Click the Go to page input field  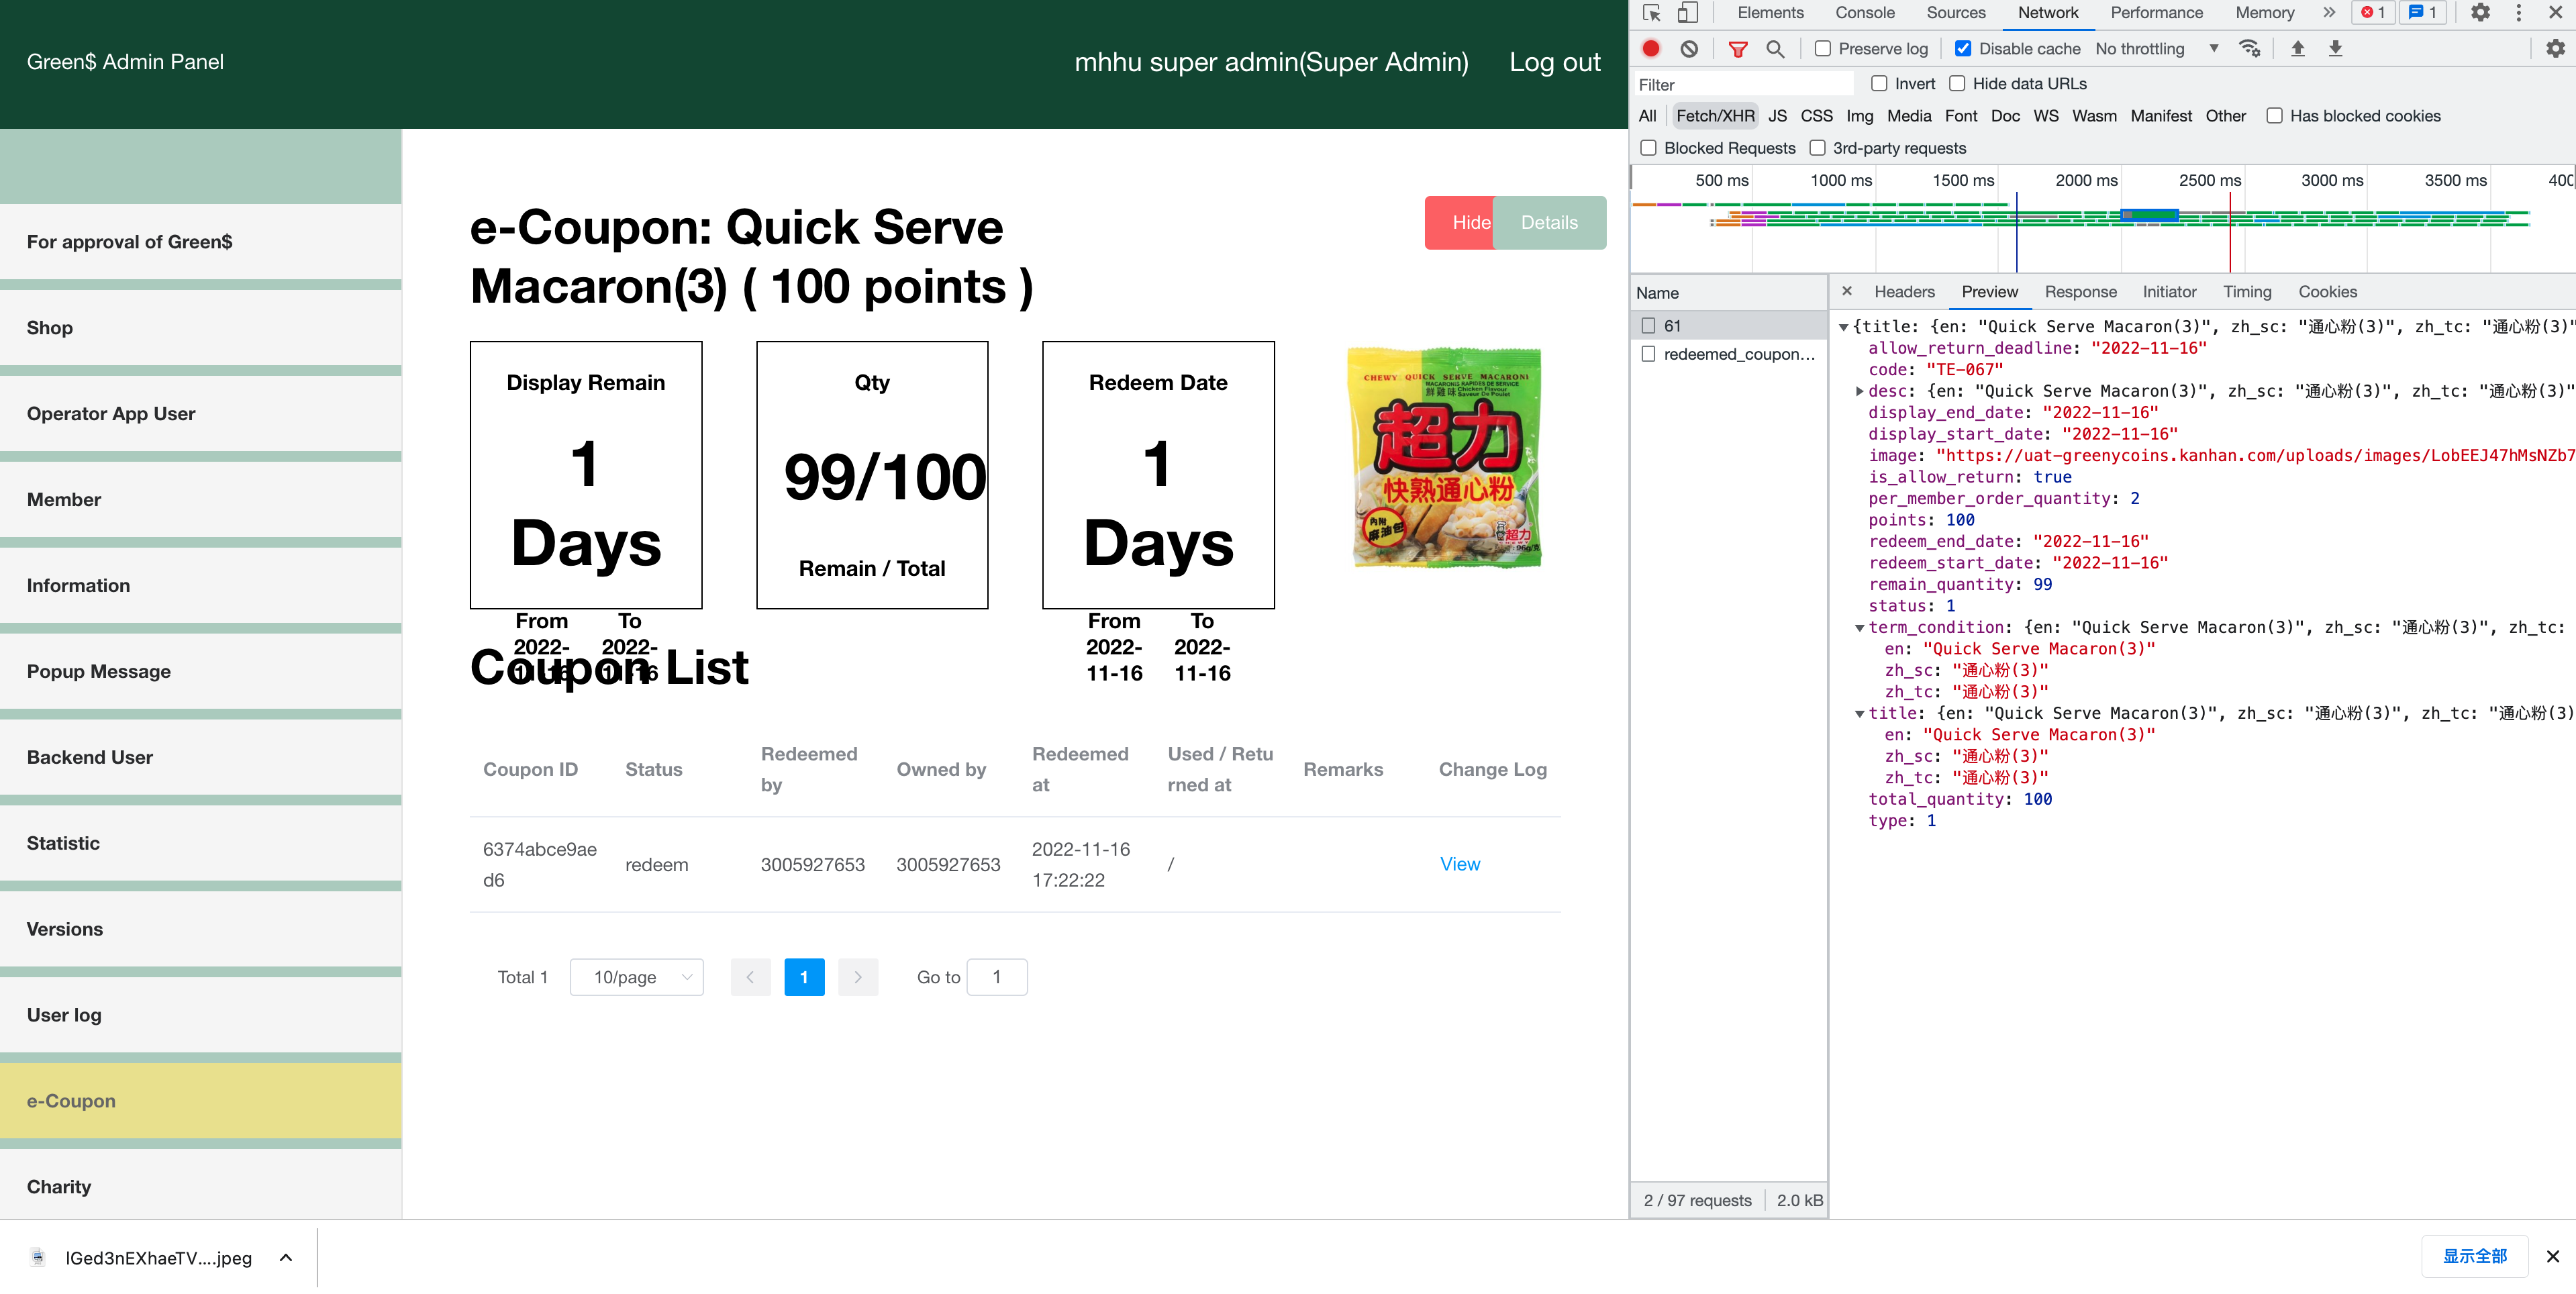[x=997, y=977]
